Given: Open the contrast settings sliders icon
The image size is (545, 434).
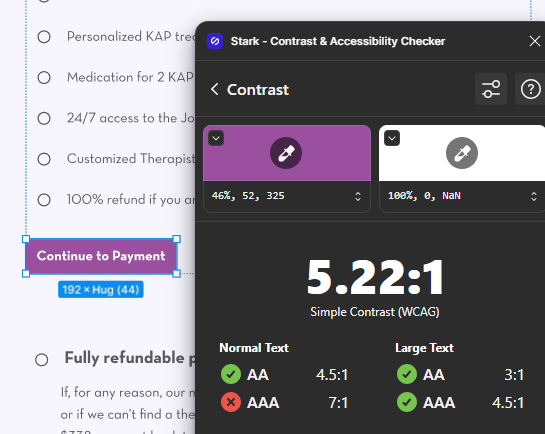Looking at the screenshot, I should tap(491, 89).
